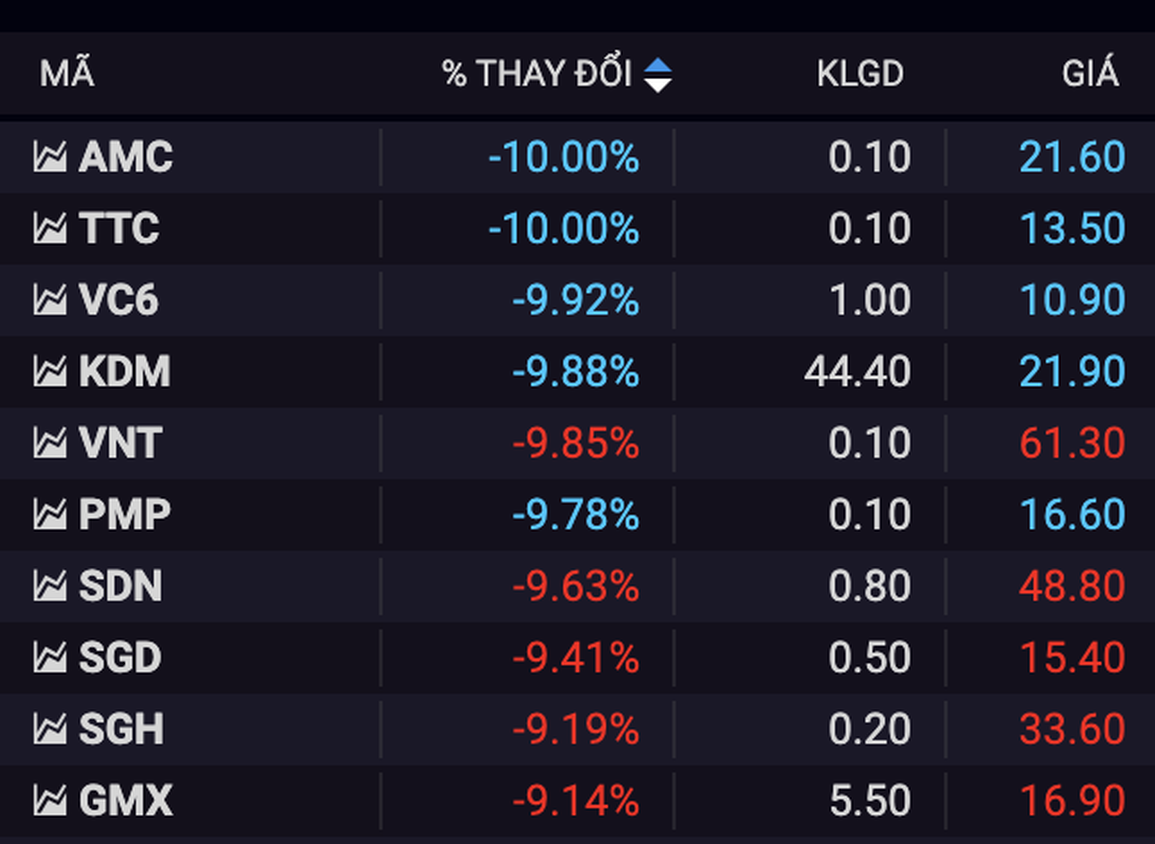Select the SGD ticker symbol
The height and width of the screenshot is (844, 1155).
coord(120,658)
